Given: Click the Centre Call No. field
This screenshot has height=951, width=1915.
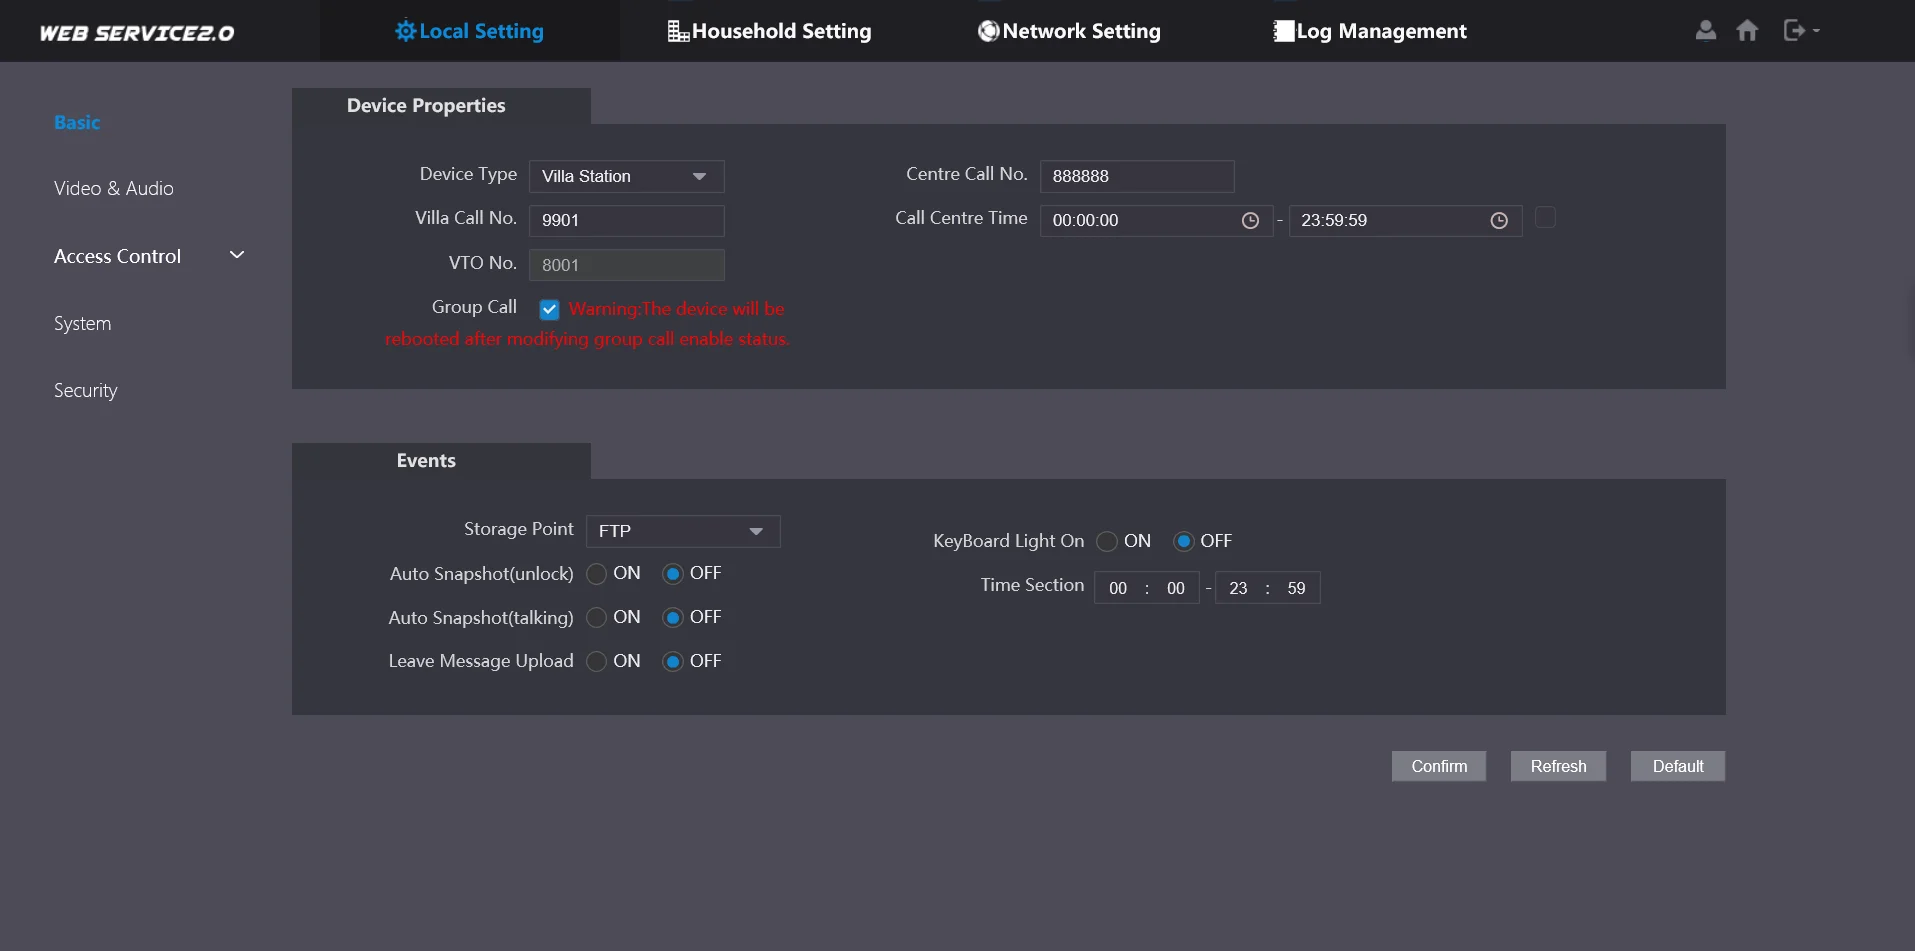Looking at the screenshot, I should click(1137, 177).
